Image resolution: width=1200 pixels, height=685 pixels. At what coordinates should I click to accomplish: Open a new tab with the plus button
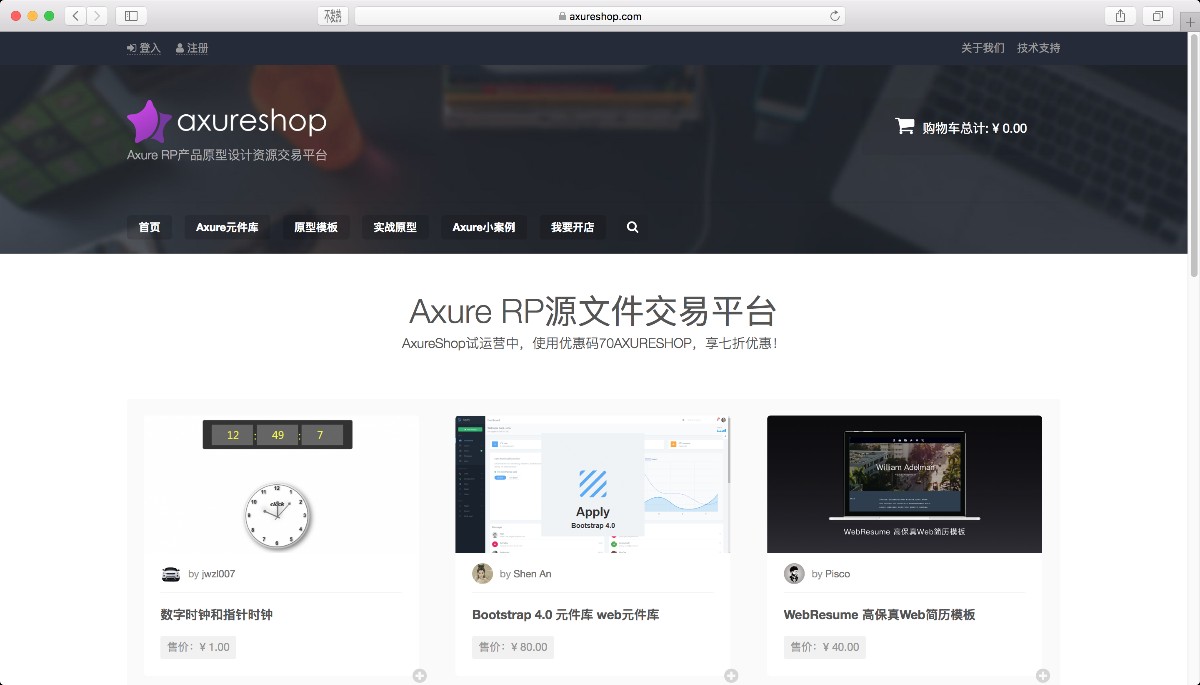click(x=1190, y=23)
